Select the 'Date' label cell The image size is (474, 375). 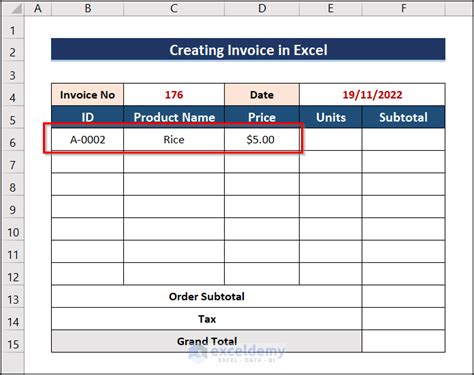(262, 95)
